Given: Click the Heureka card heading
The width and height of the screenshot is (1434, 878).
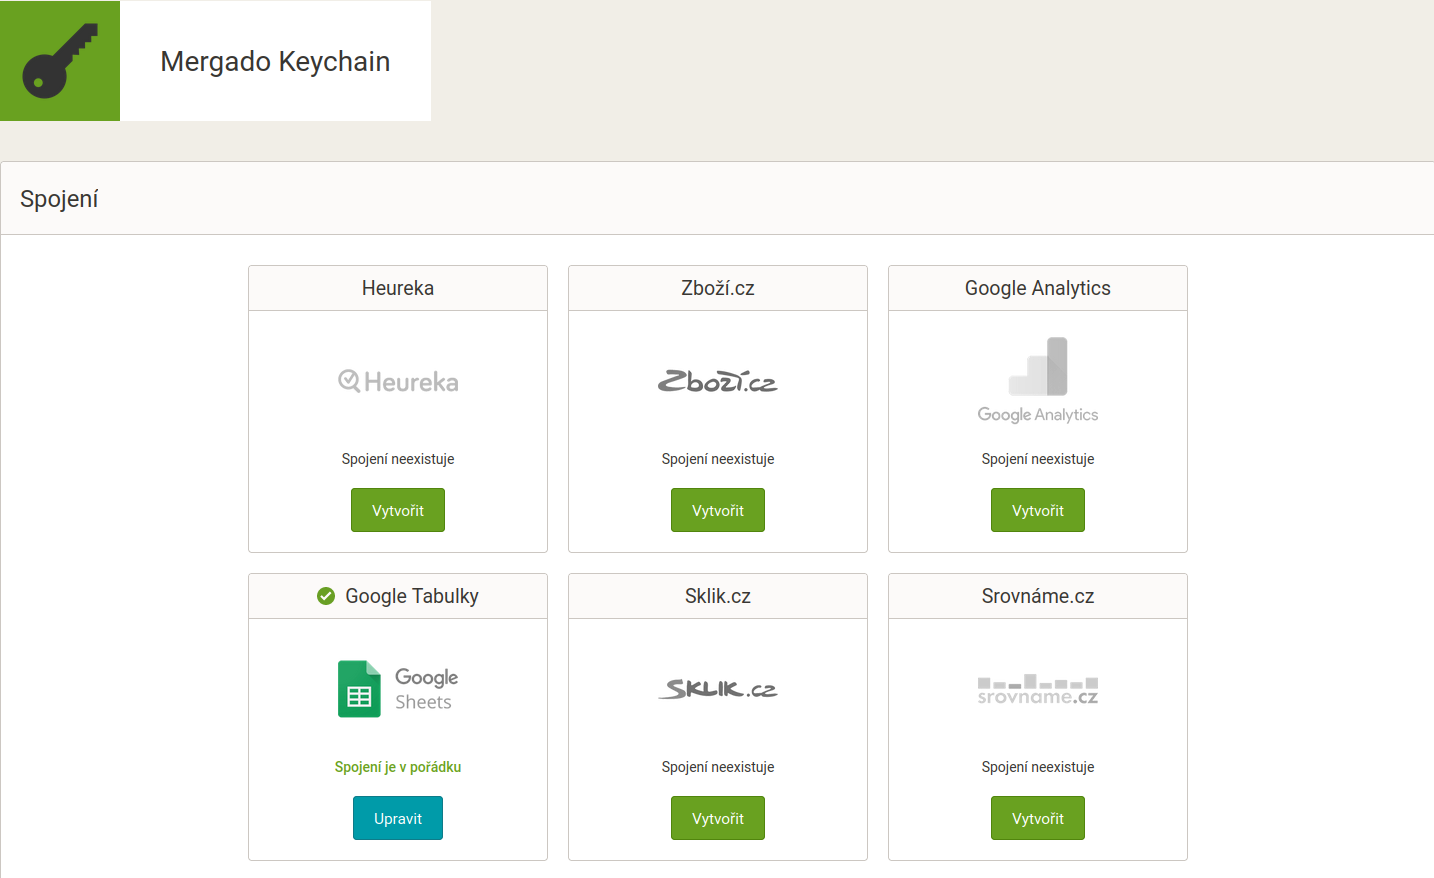Looking at the screenshot, I should point(398,288).
